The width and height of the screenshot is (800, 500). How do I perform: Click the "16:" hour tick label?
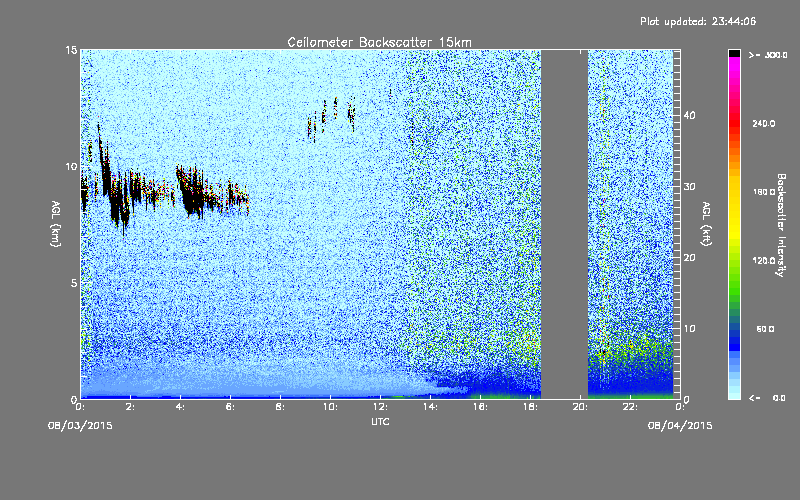click(480, 407)
